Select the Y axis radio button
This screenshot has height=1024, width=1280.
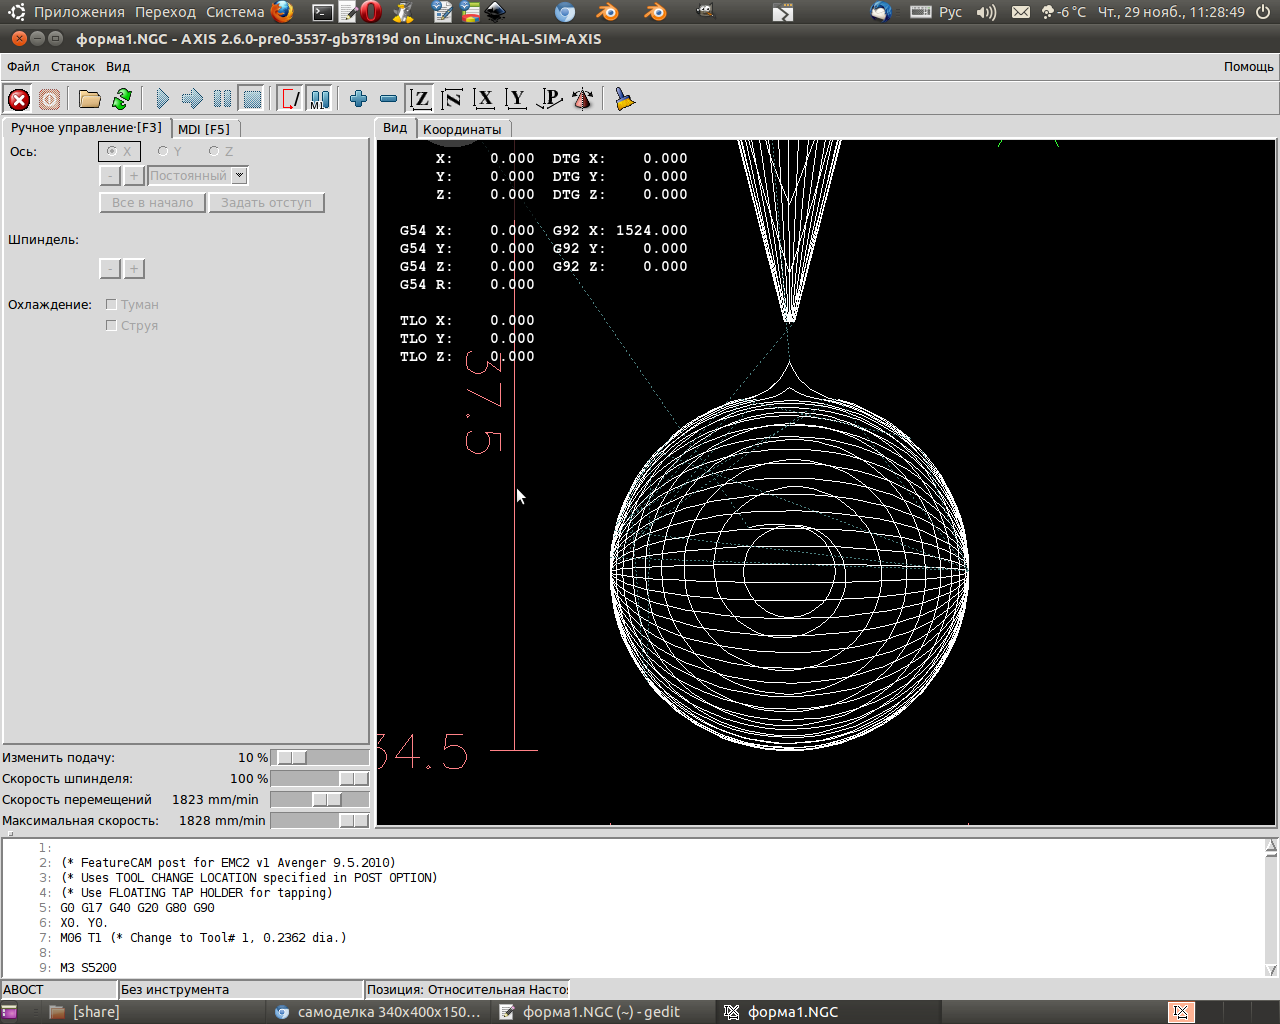[163, 152]
